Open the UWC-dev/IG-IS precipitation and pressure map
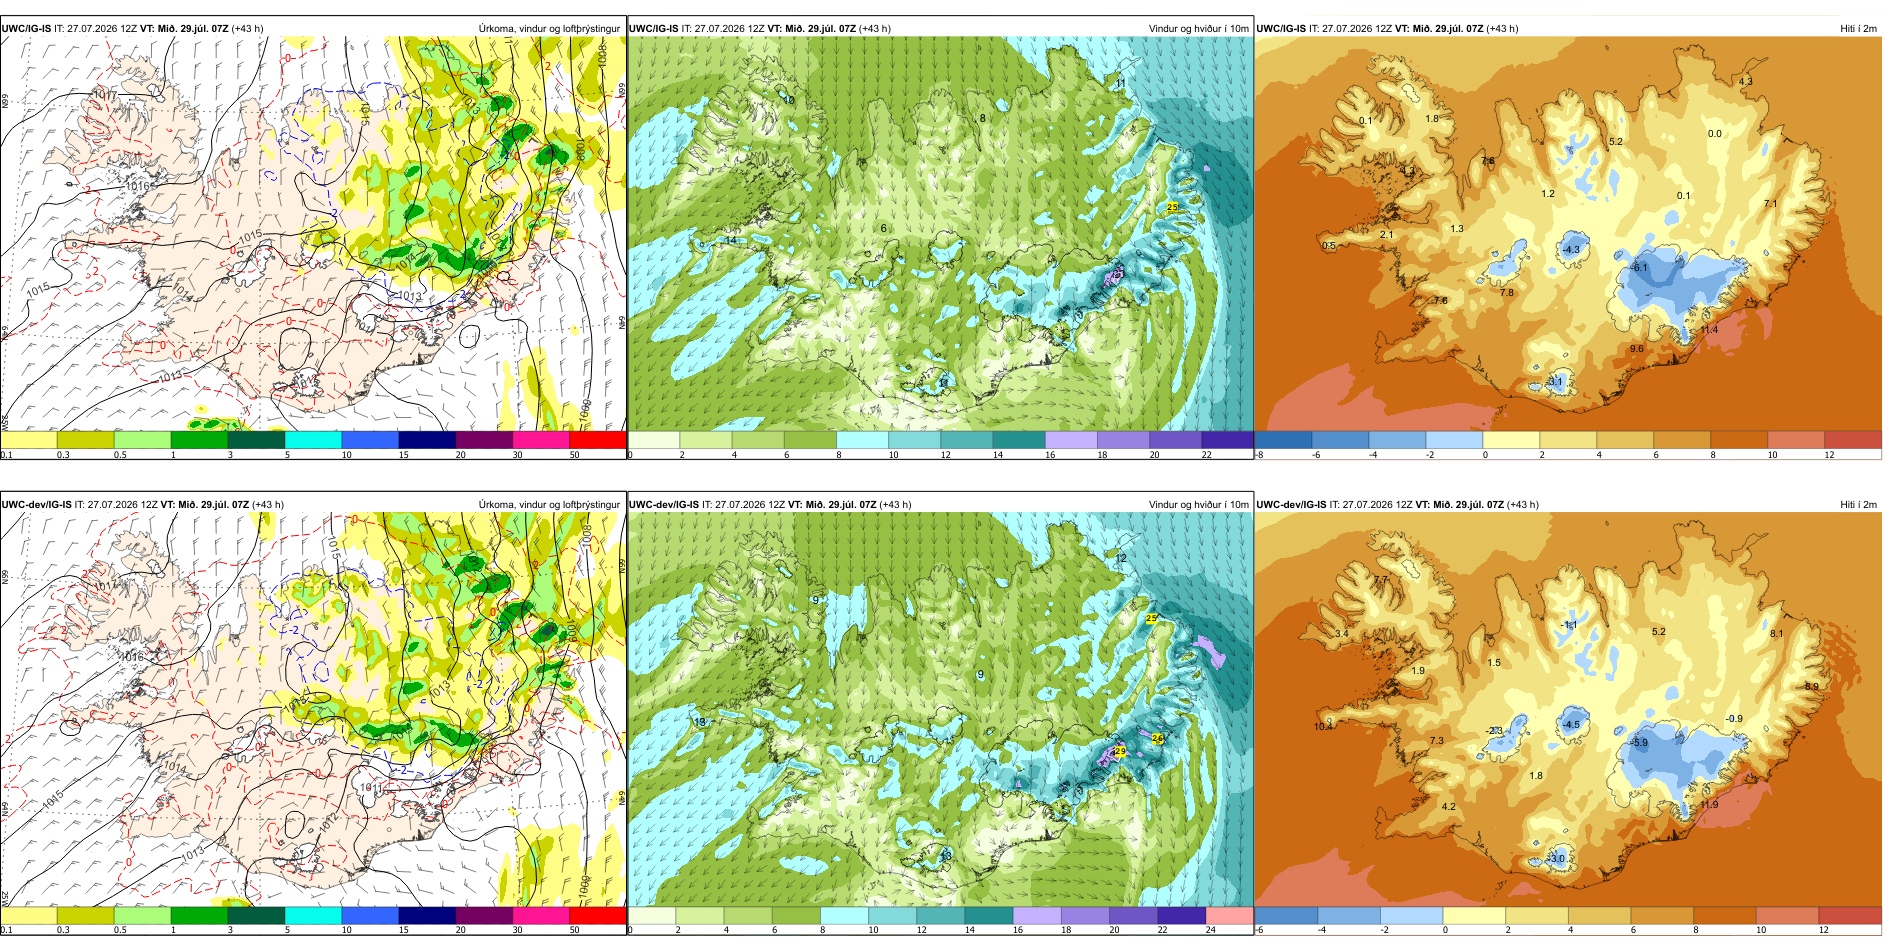Screen dimensions: 1900x950 (x=313, y=710)
